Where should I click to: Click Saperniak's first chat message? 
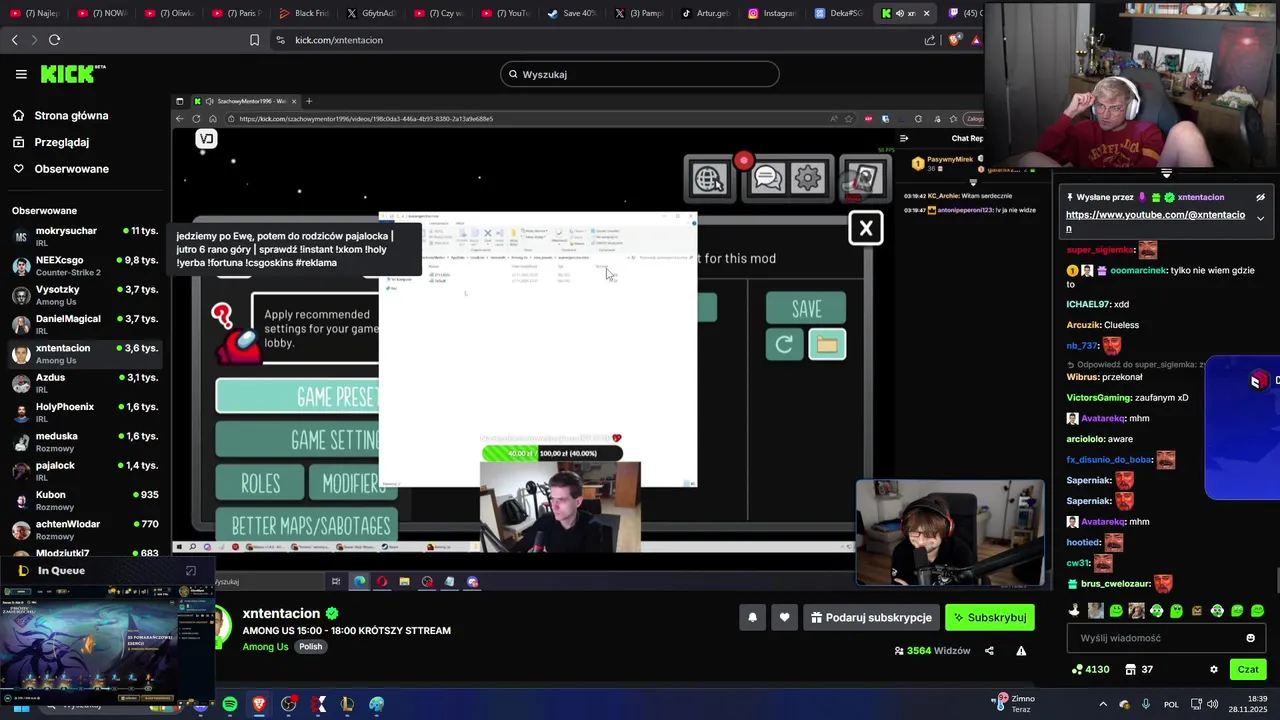coord(1100,480)
